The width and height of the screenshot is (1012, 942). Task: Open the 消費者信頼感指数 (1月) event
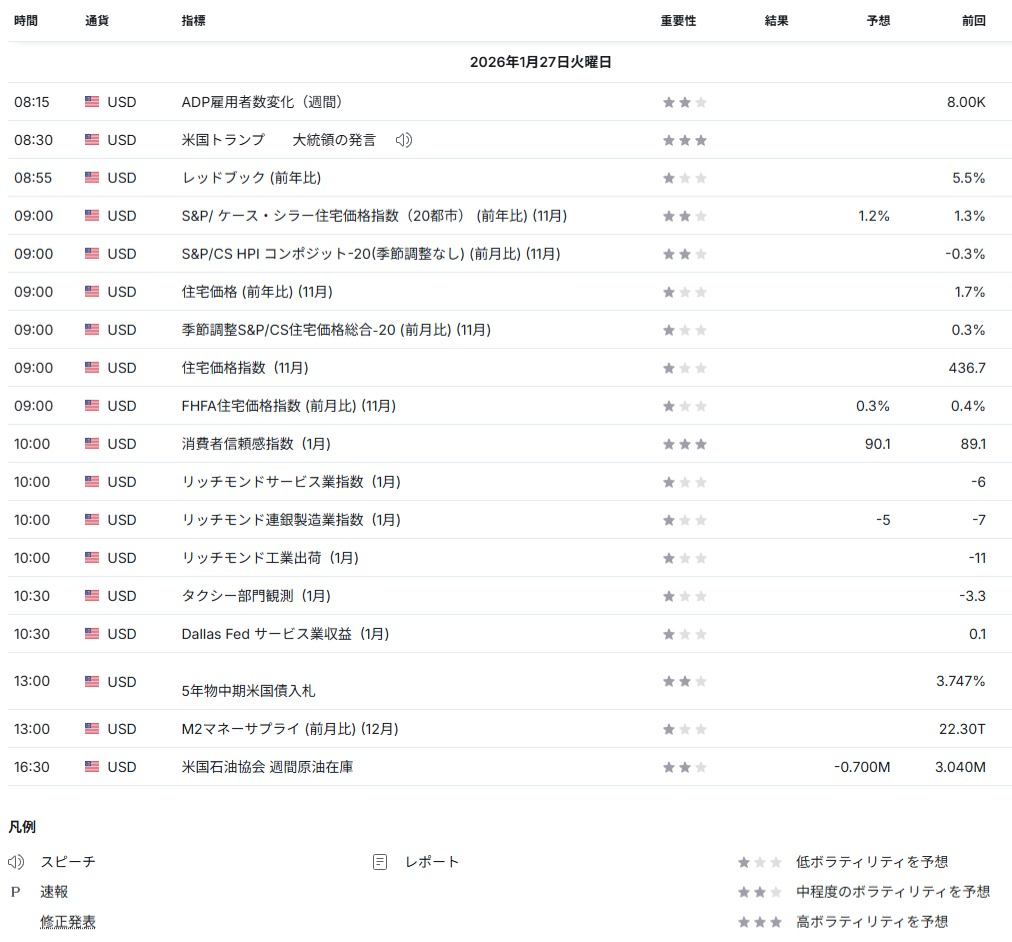click(x=256, y=444)
